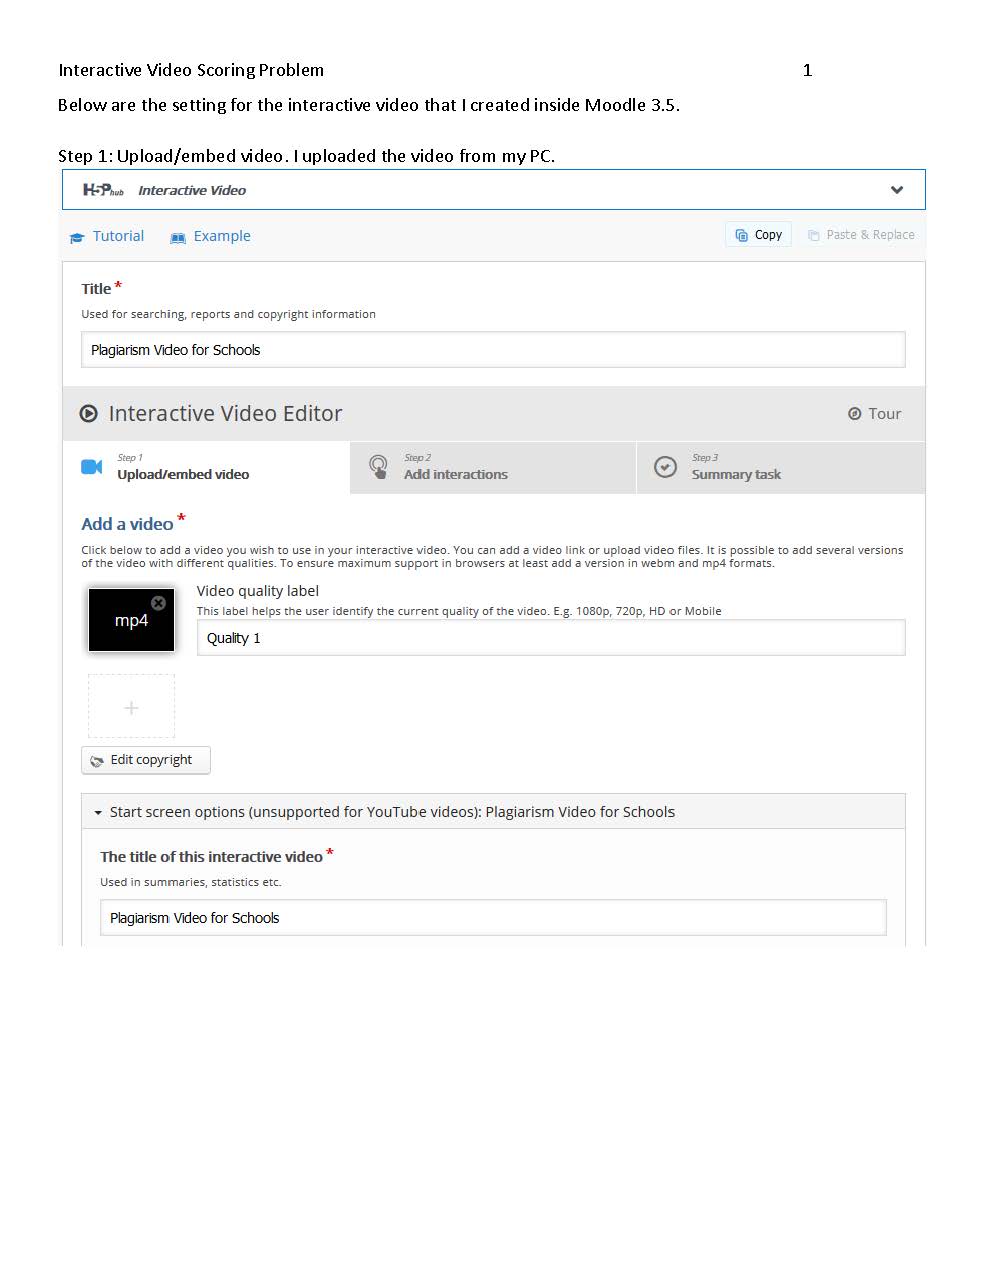Click the Copy button

[758, 234]
